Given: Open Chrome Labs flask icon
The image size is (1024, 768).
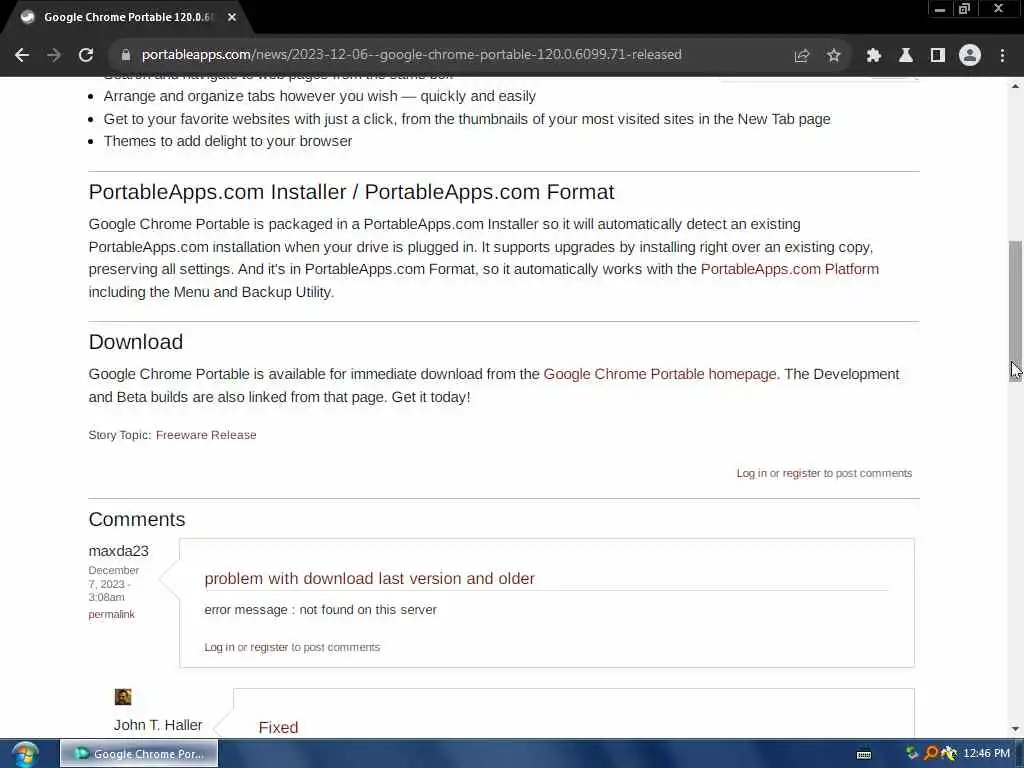Looking at the screenshot, I should pyautogui.click(x=906, y=56).
